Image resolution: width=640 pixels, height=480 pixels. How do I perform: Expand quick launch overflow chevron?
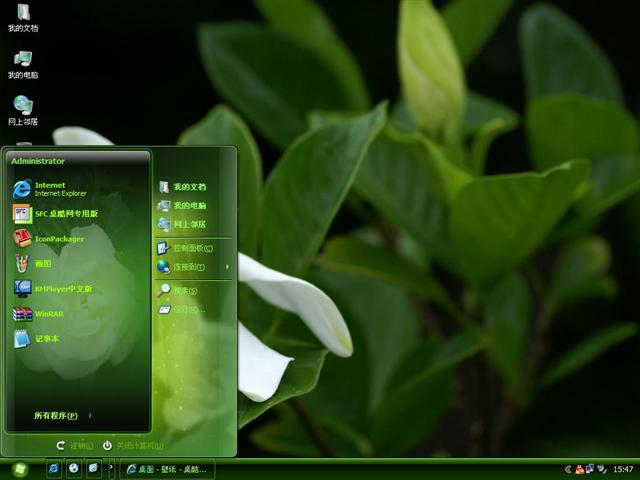(110, 468)
